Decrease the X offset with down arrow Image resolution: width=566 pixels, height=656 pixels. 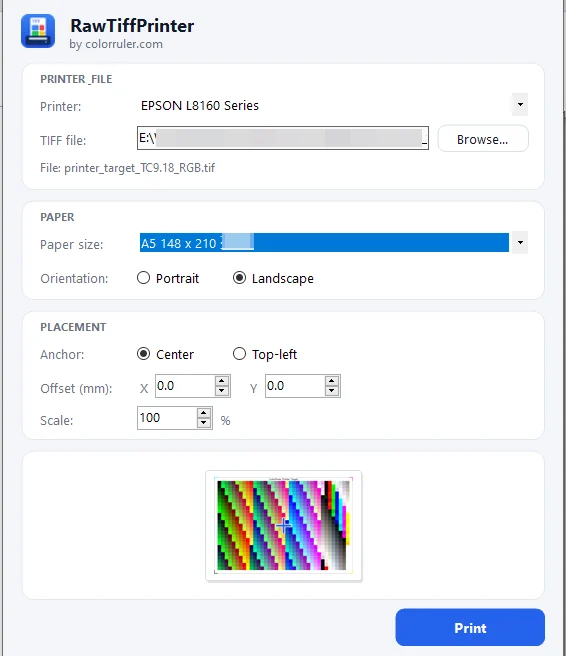[222, 391]
